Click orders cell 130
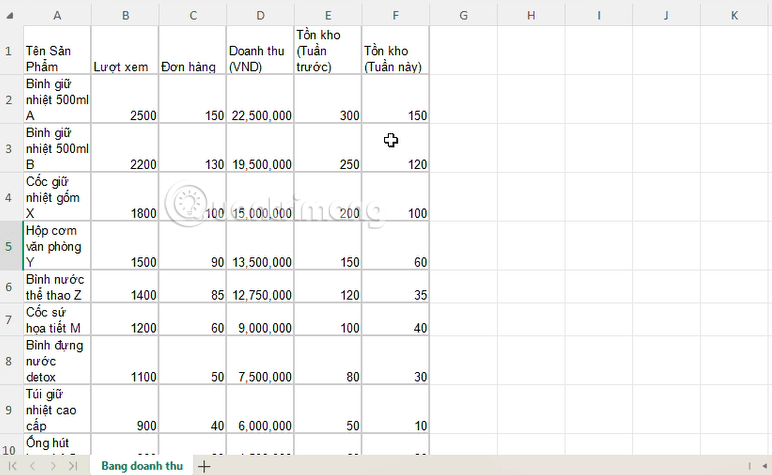772x475 pixels. pyautogui.click(x=193, y=148)
